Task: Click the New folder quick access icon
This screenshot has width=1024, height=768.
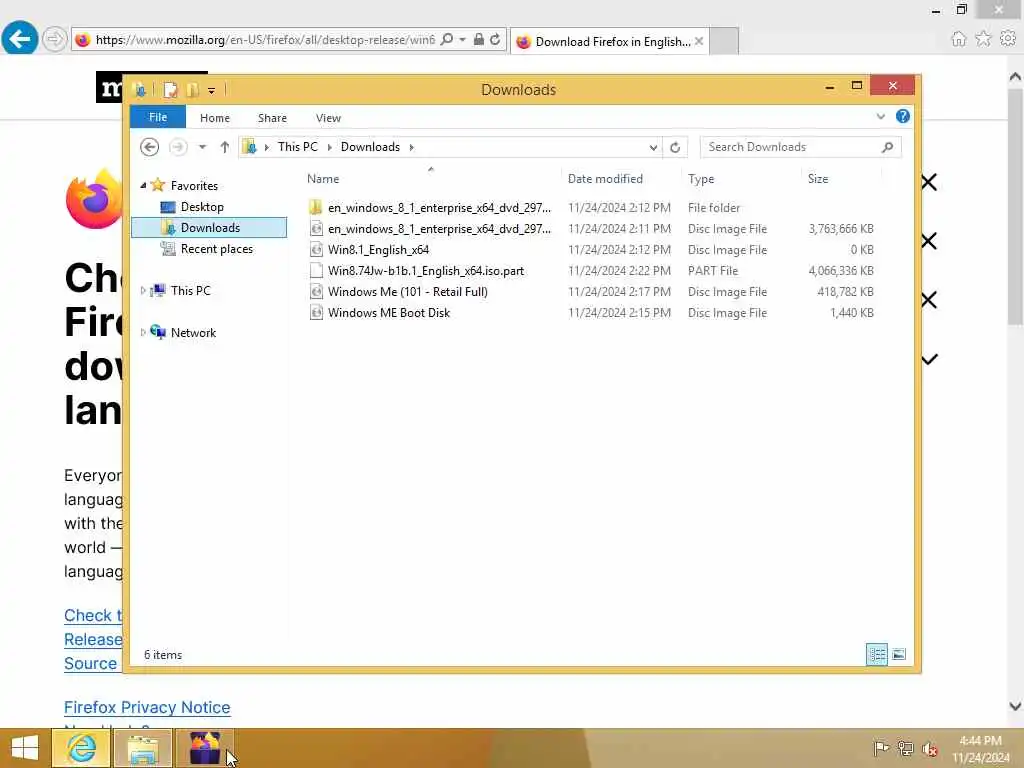Action: point(192,89)
